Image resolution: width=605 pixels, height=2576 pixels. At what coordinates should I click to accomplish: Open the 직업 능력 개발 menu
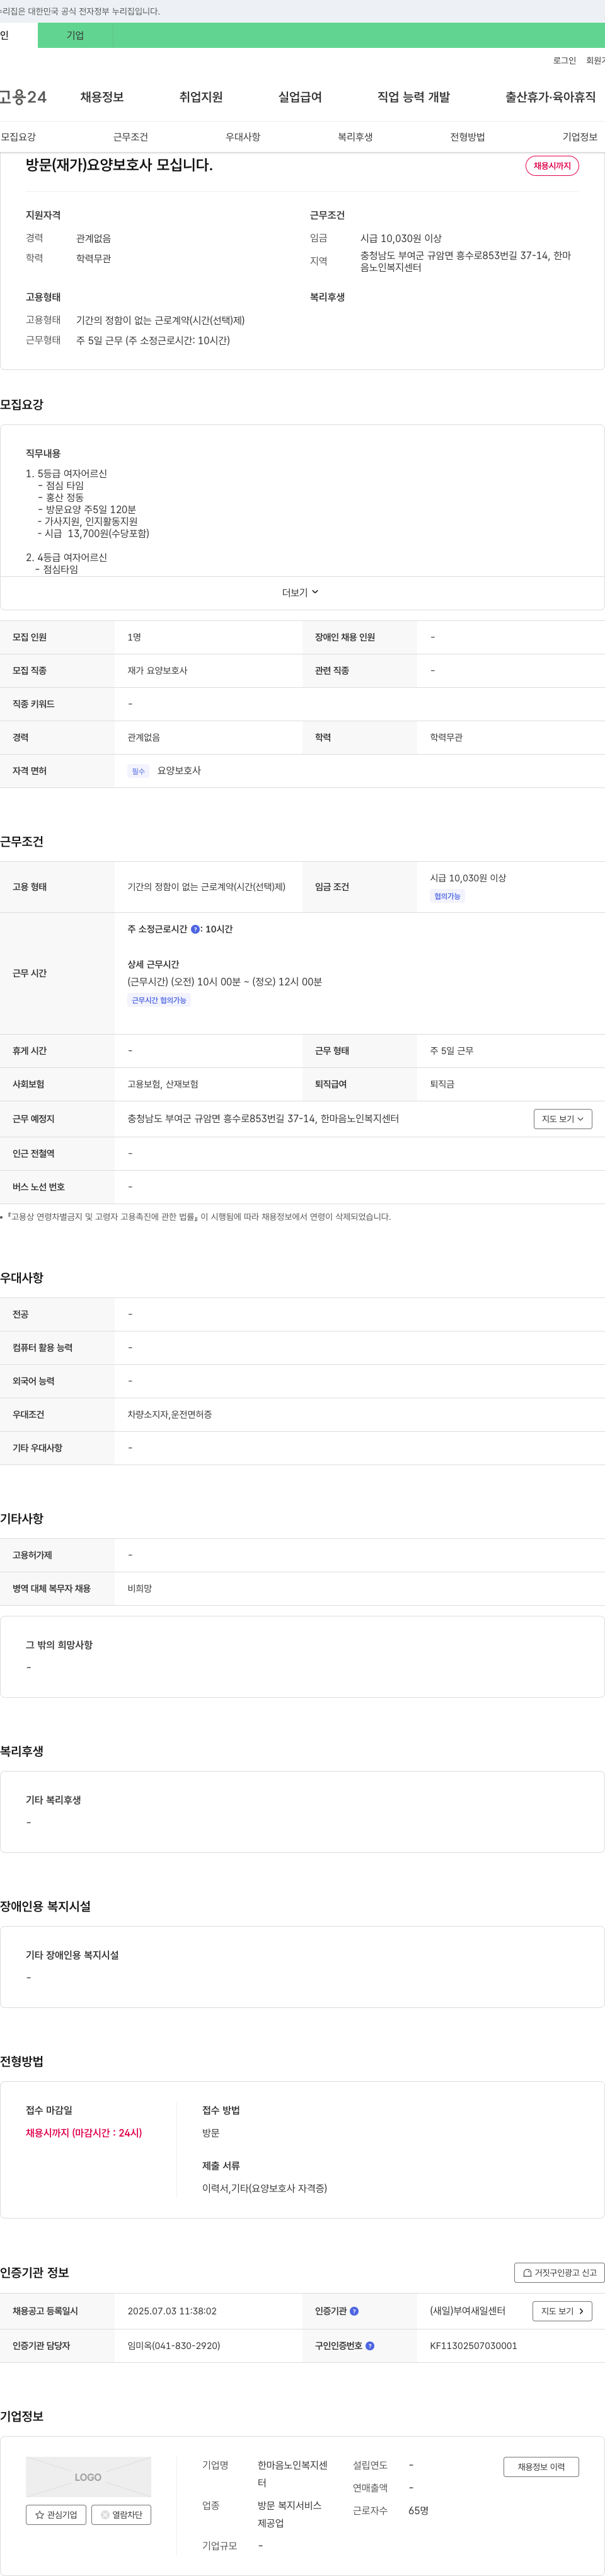[413, 97]
